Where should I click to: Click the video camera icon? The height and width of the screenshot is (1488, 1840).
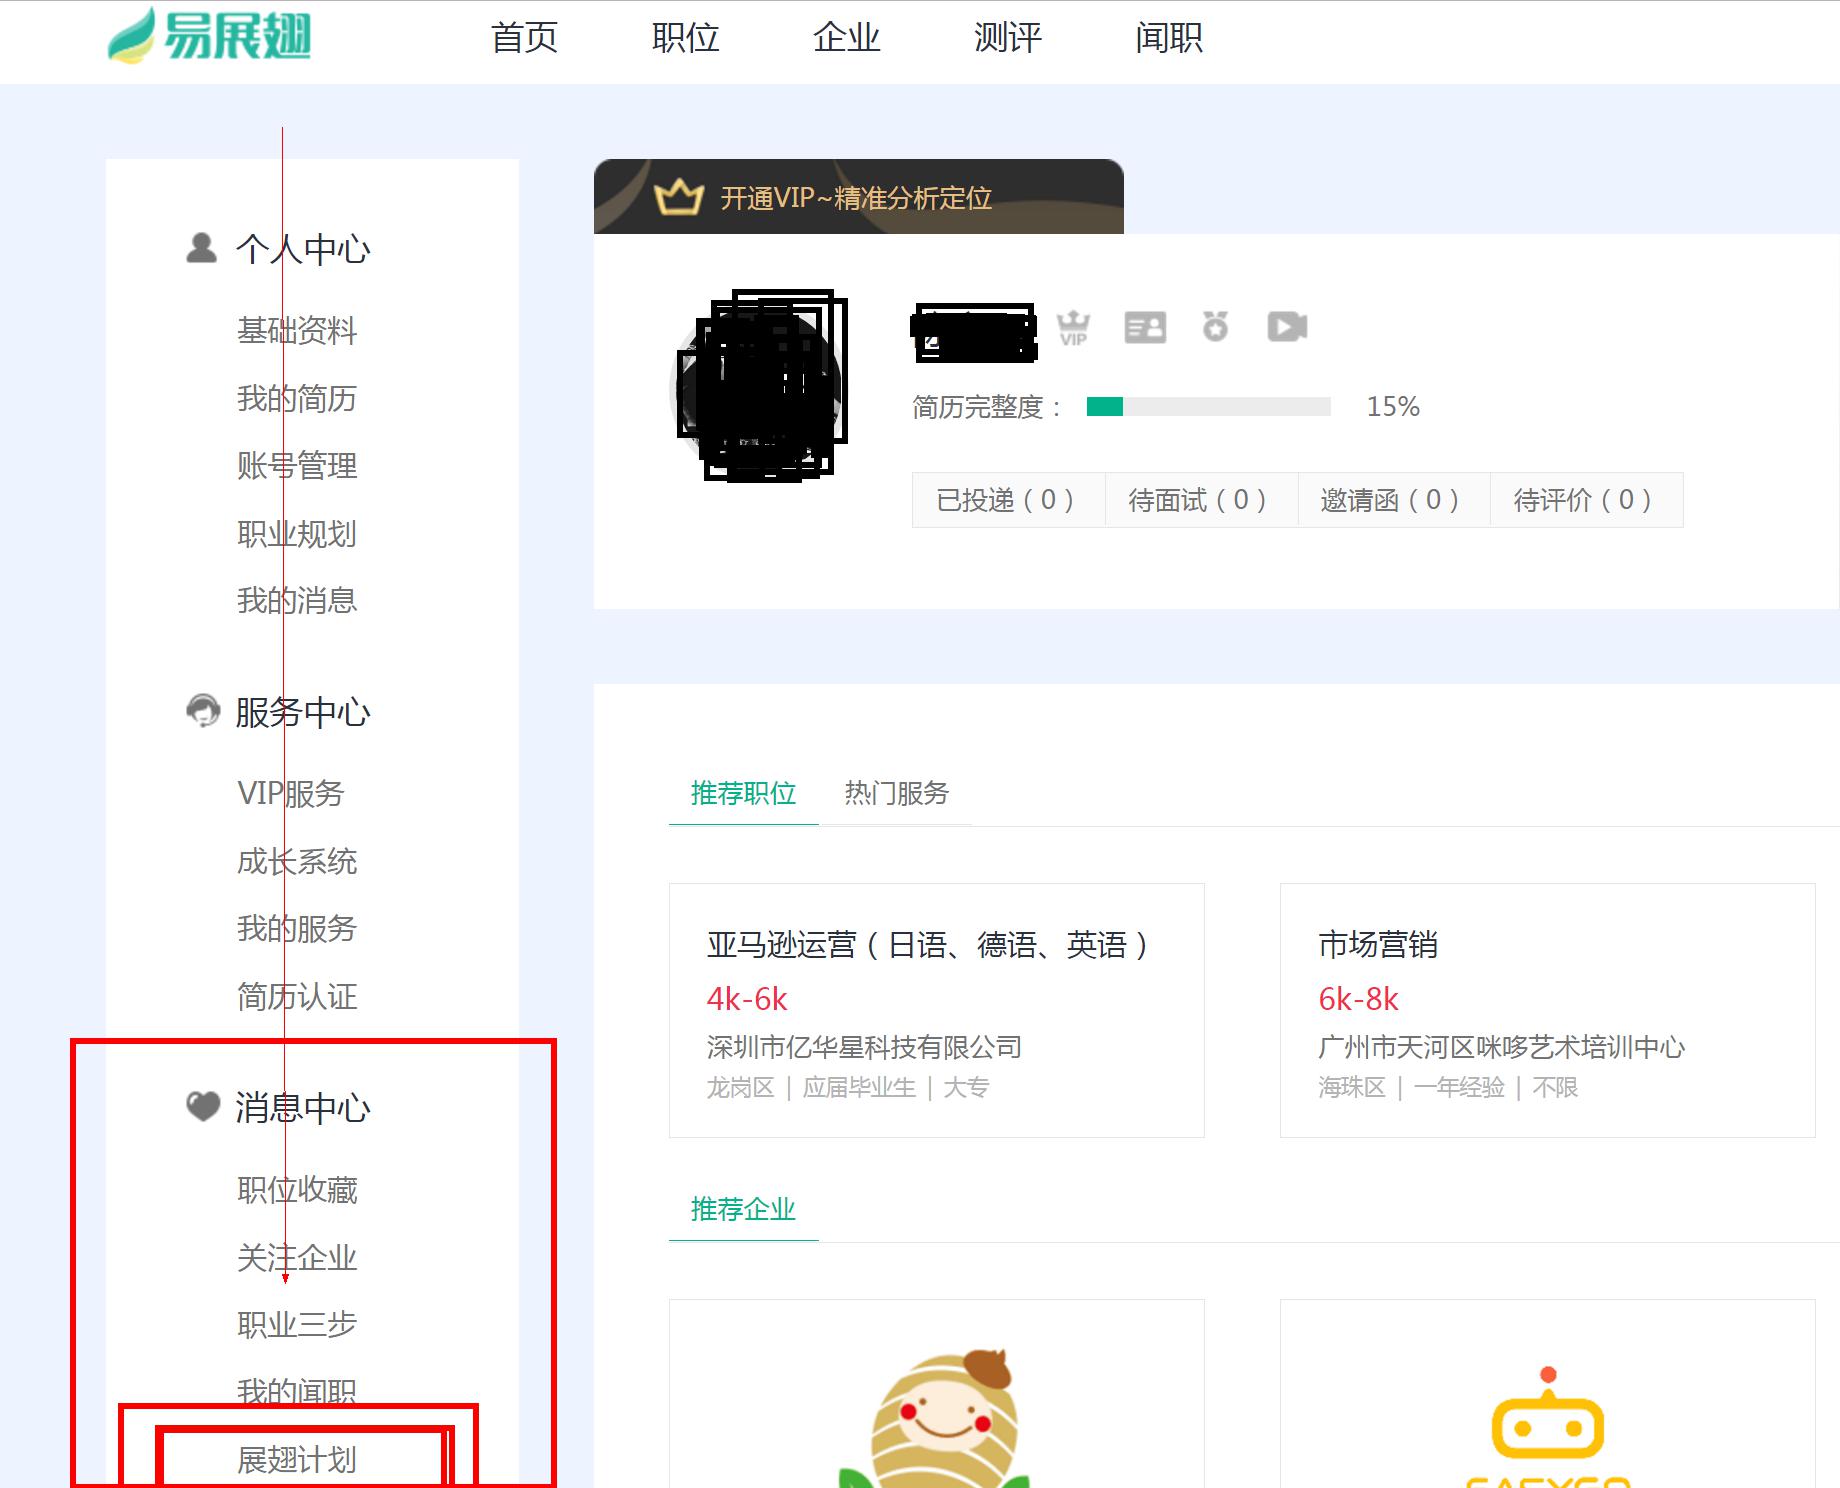[x=1287, y=327]
